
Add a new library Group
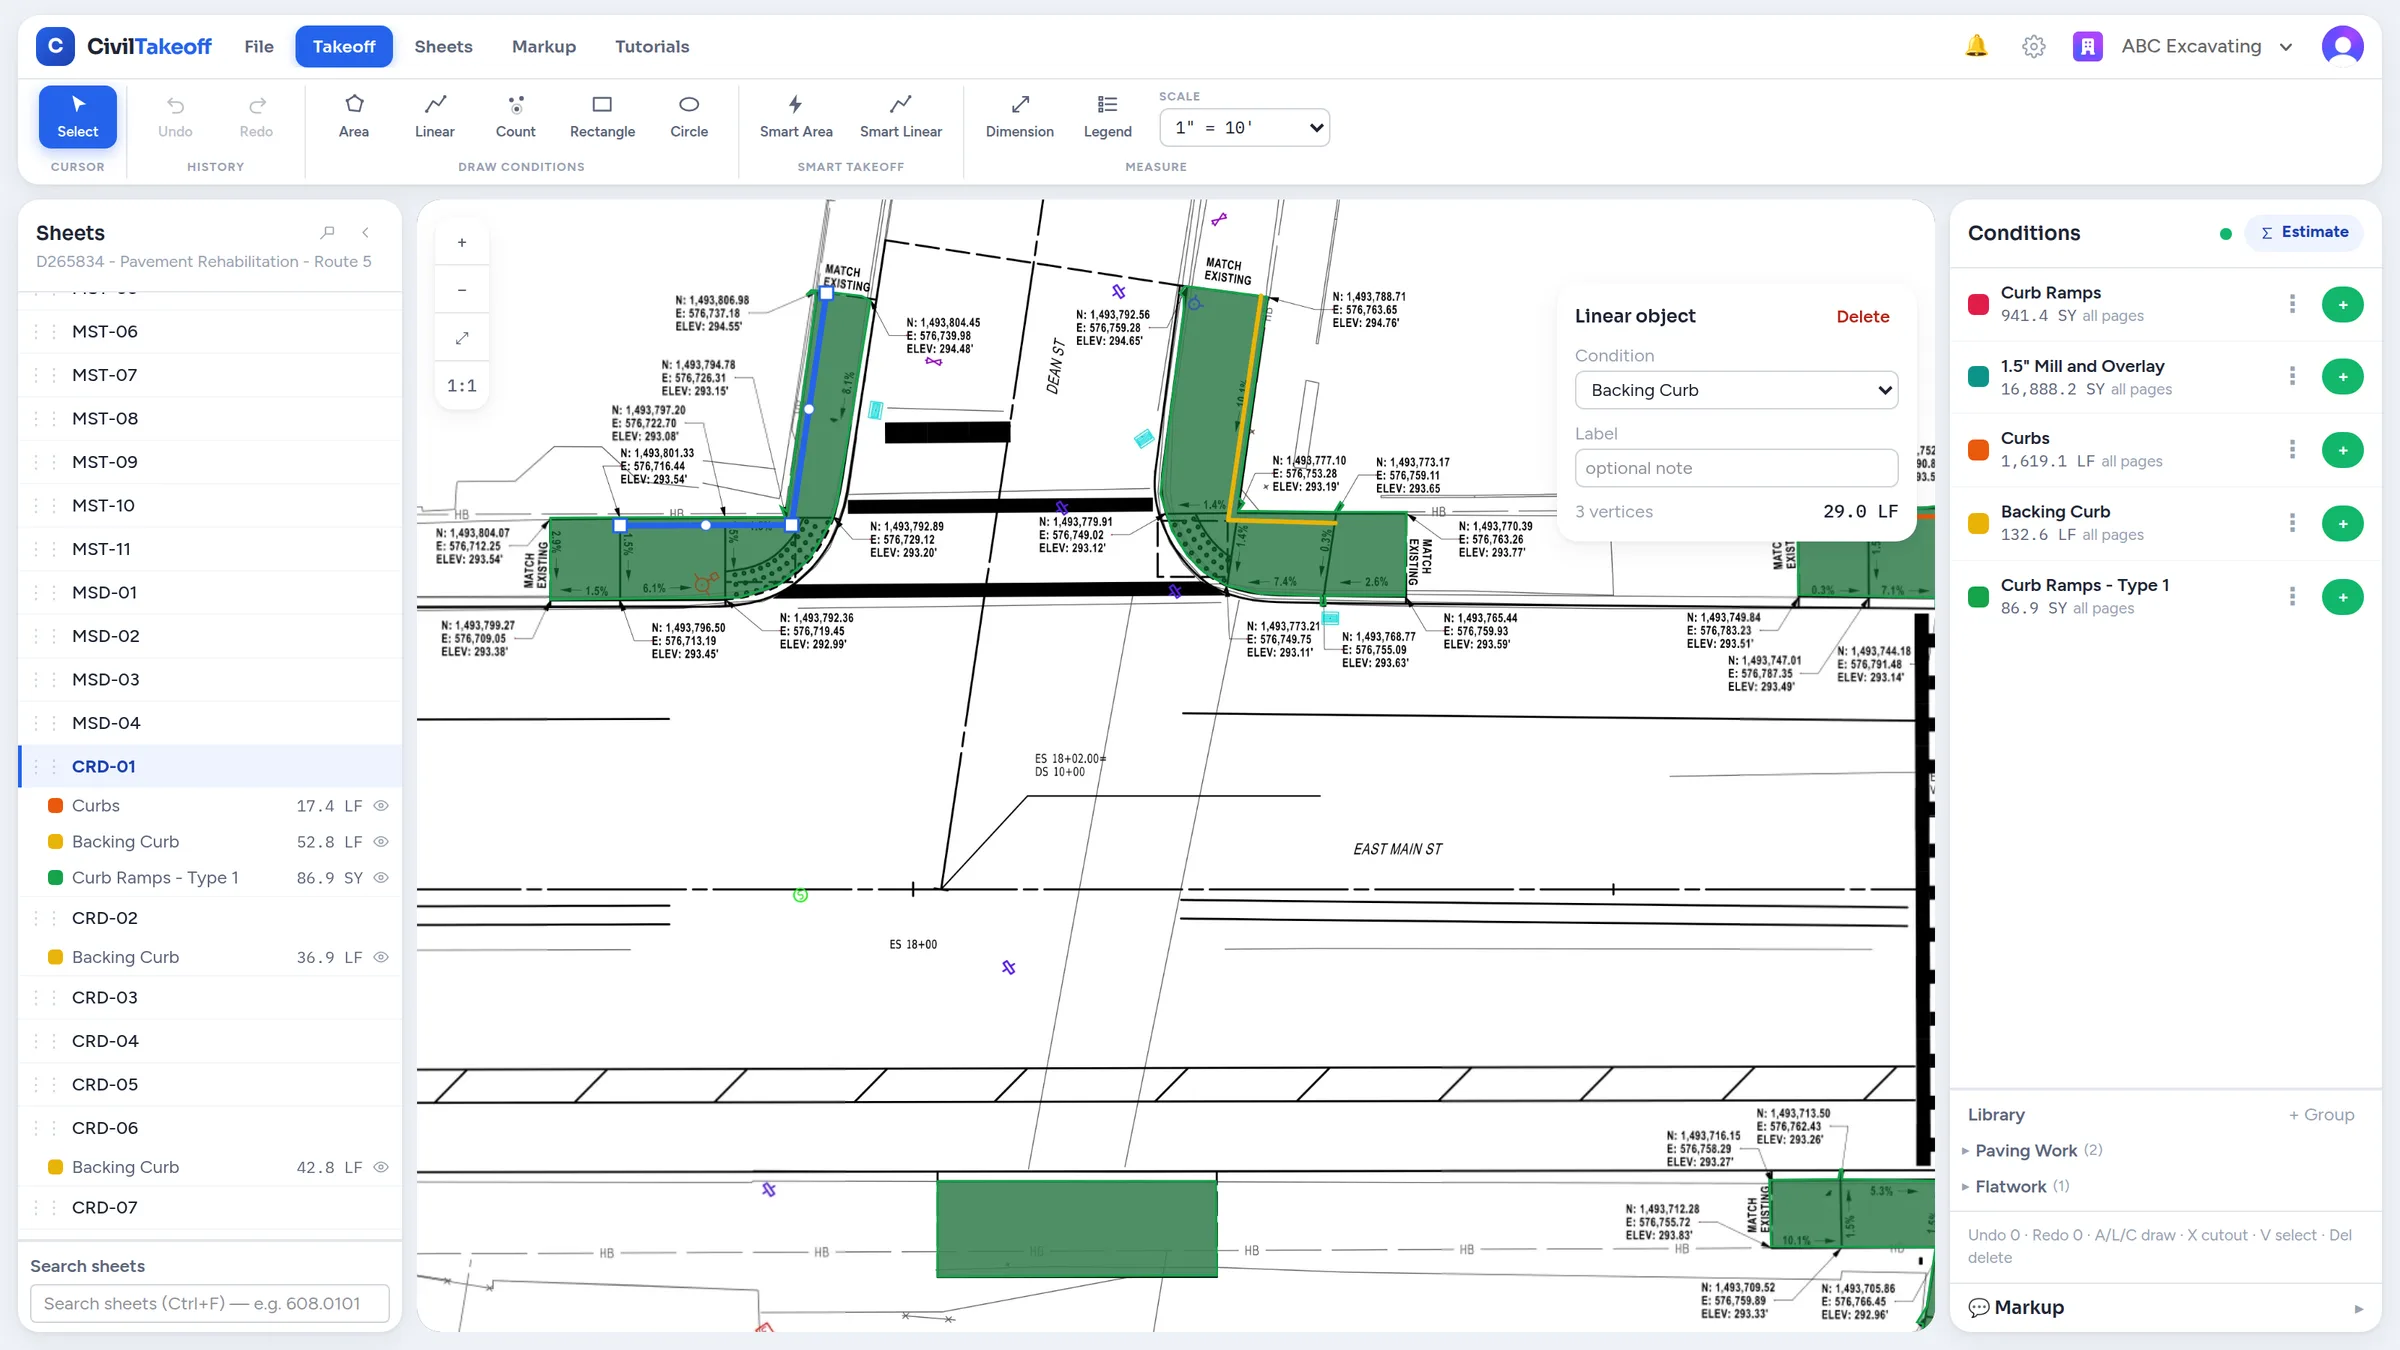[2321, 1115]
